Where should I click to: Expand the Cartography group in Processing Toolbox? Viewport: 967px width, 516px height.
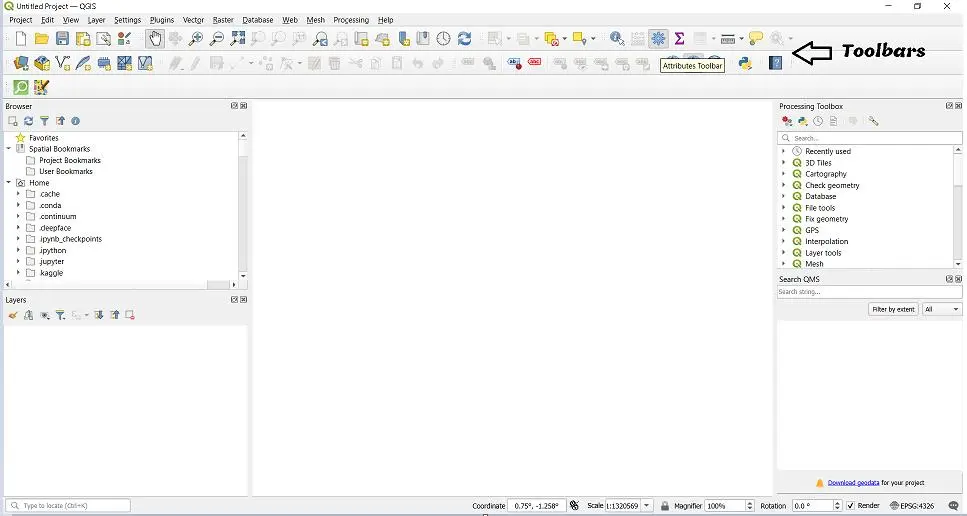[x=783, y=174]
